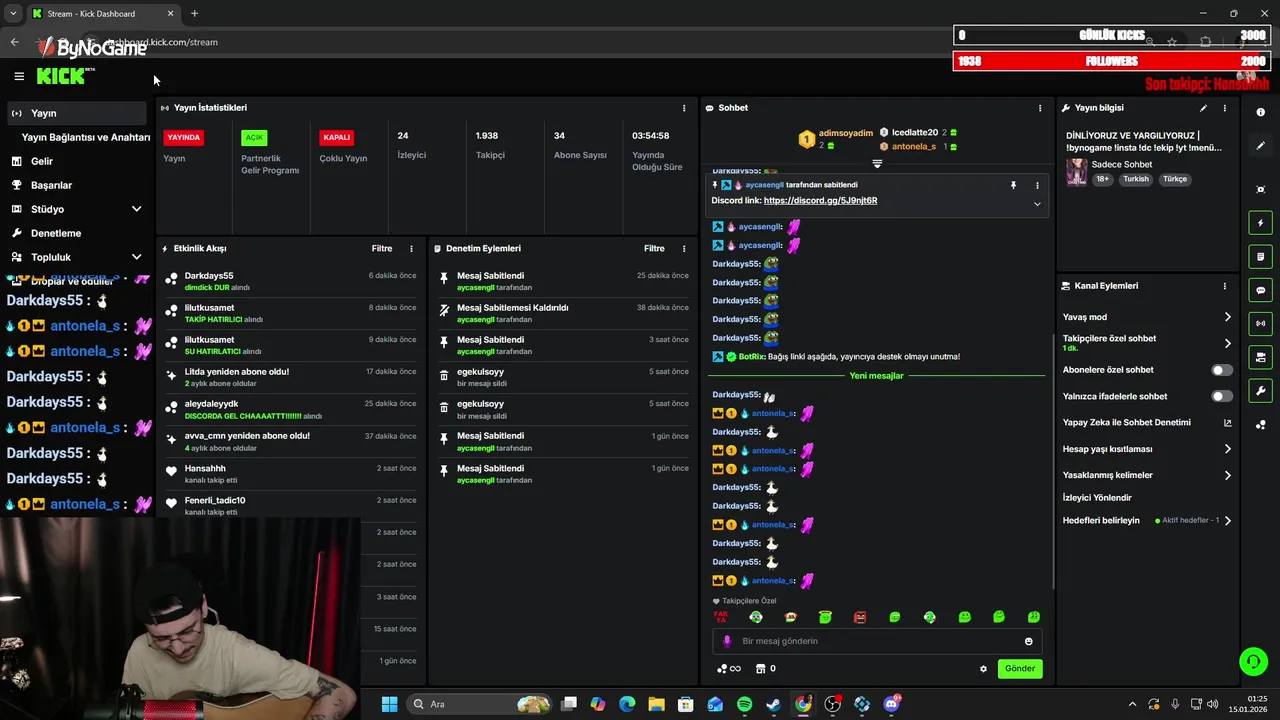Open the Yayın sidebar item
The width and height of the screenshot is (1280, 720).
76,113
